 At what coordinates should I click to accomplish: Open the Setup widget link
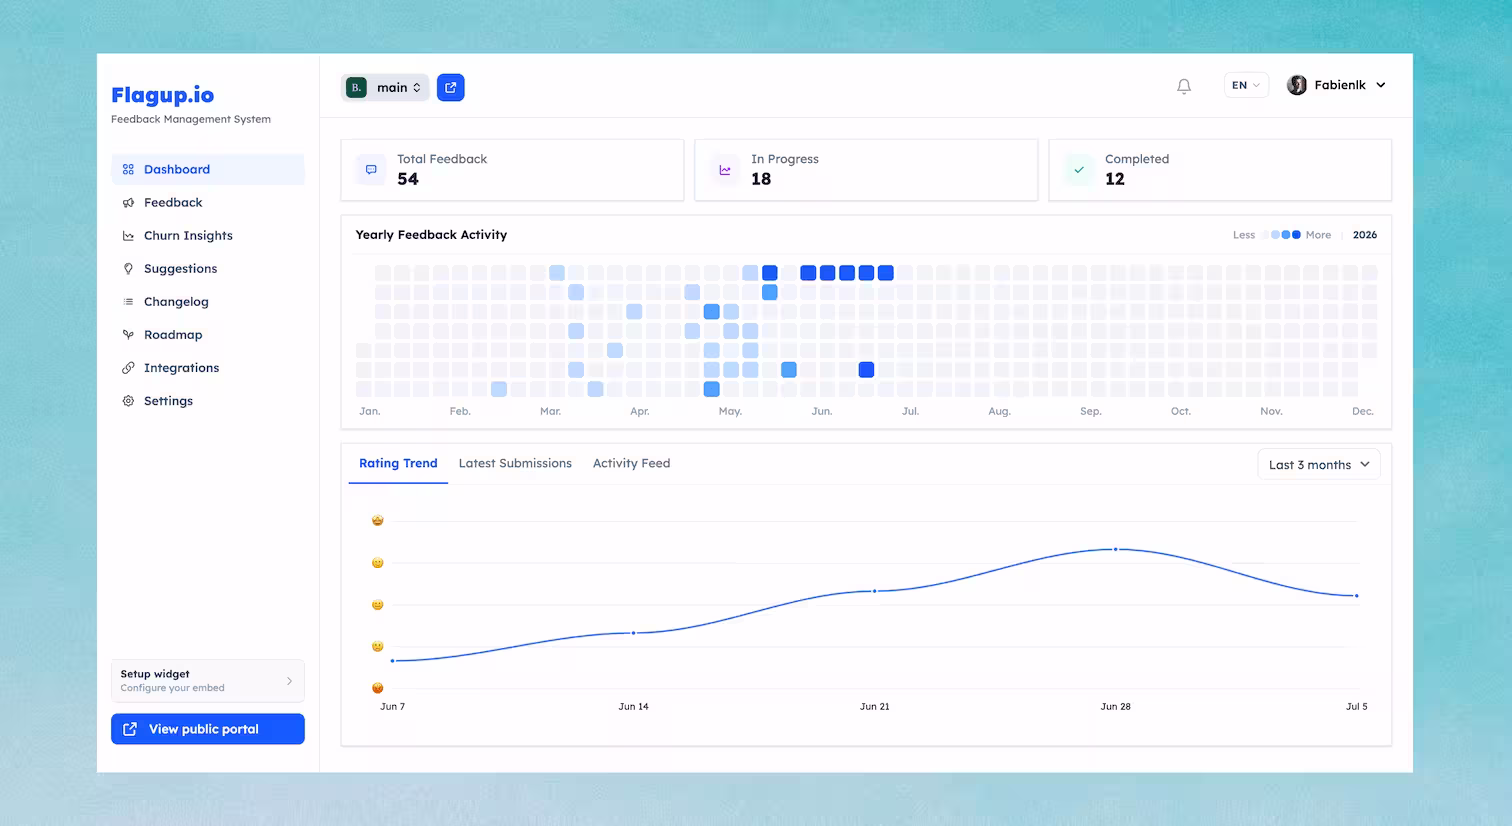tap(208, 681)
